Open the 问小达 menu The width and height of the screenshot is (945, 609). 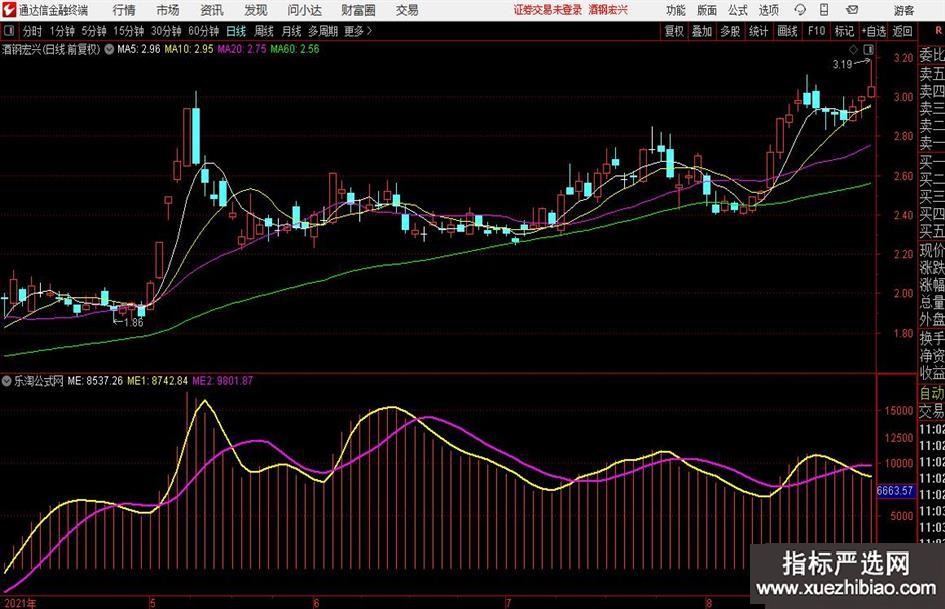(304, 10)
